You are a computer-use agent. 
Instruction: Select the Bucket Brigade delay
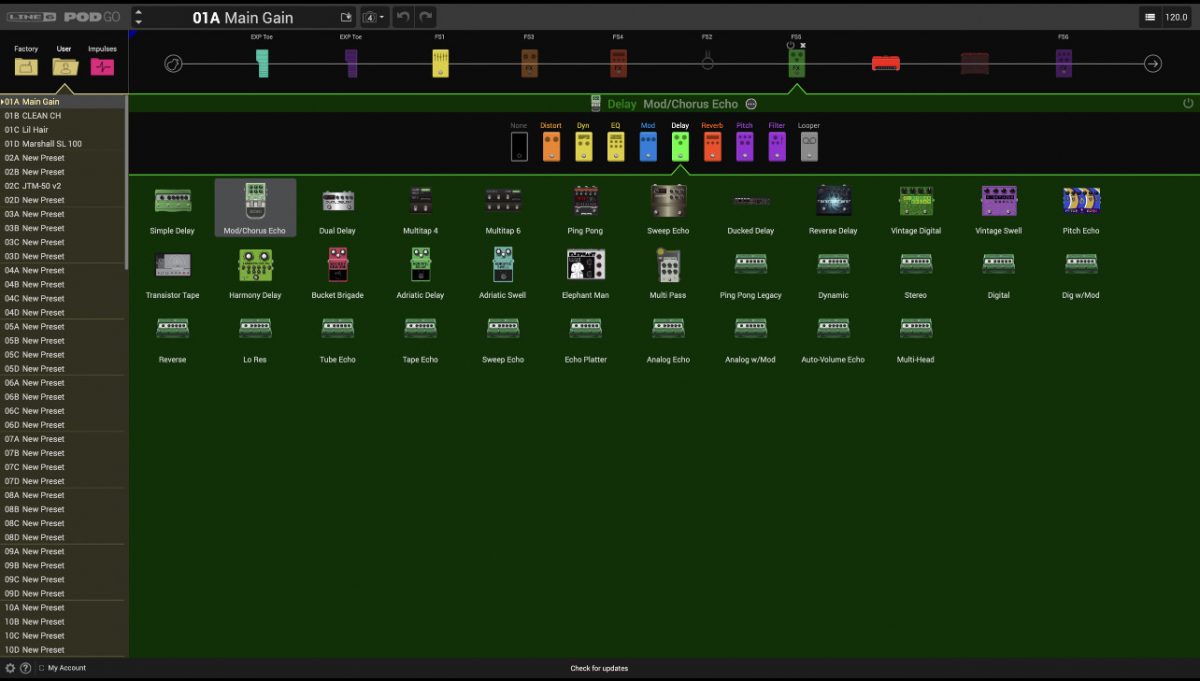coord(337,274)
